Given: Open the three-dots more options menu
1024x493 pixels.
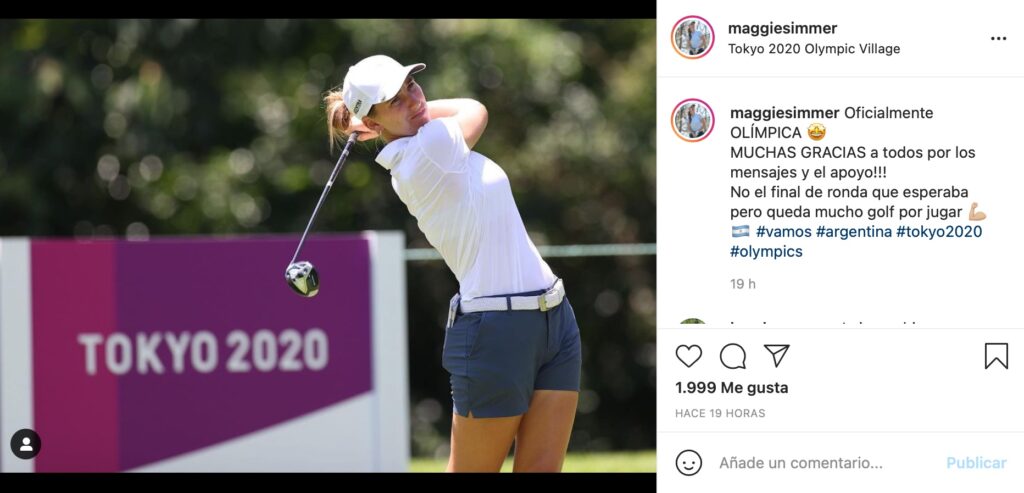Looking at the screenshot, I should coord(998,39).
